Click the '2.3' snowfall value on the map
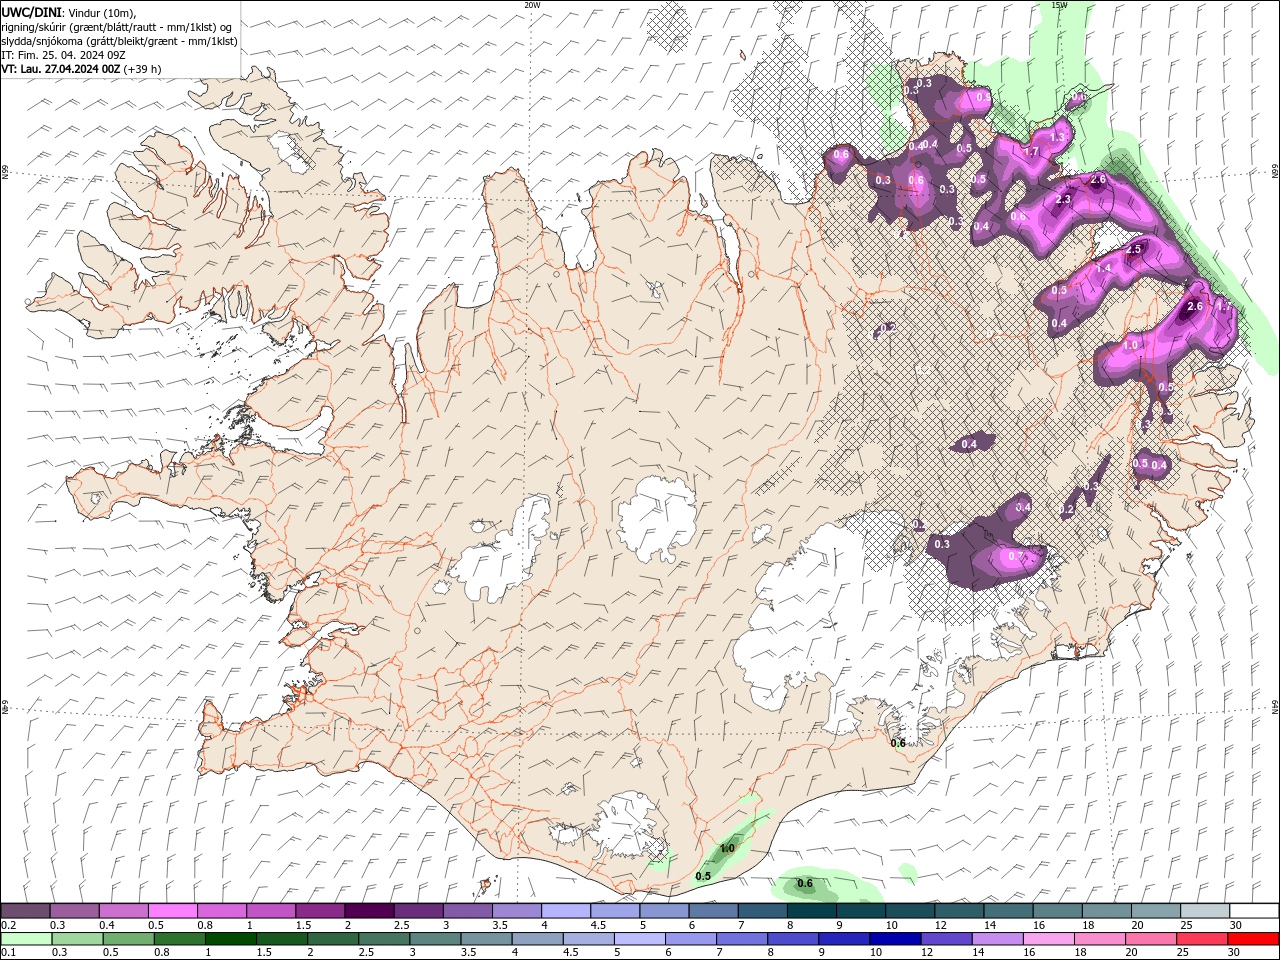 pos(1063,199)
